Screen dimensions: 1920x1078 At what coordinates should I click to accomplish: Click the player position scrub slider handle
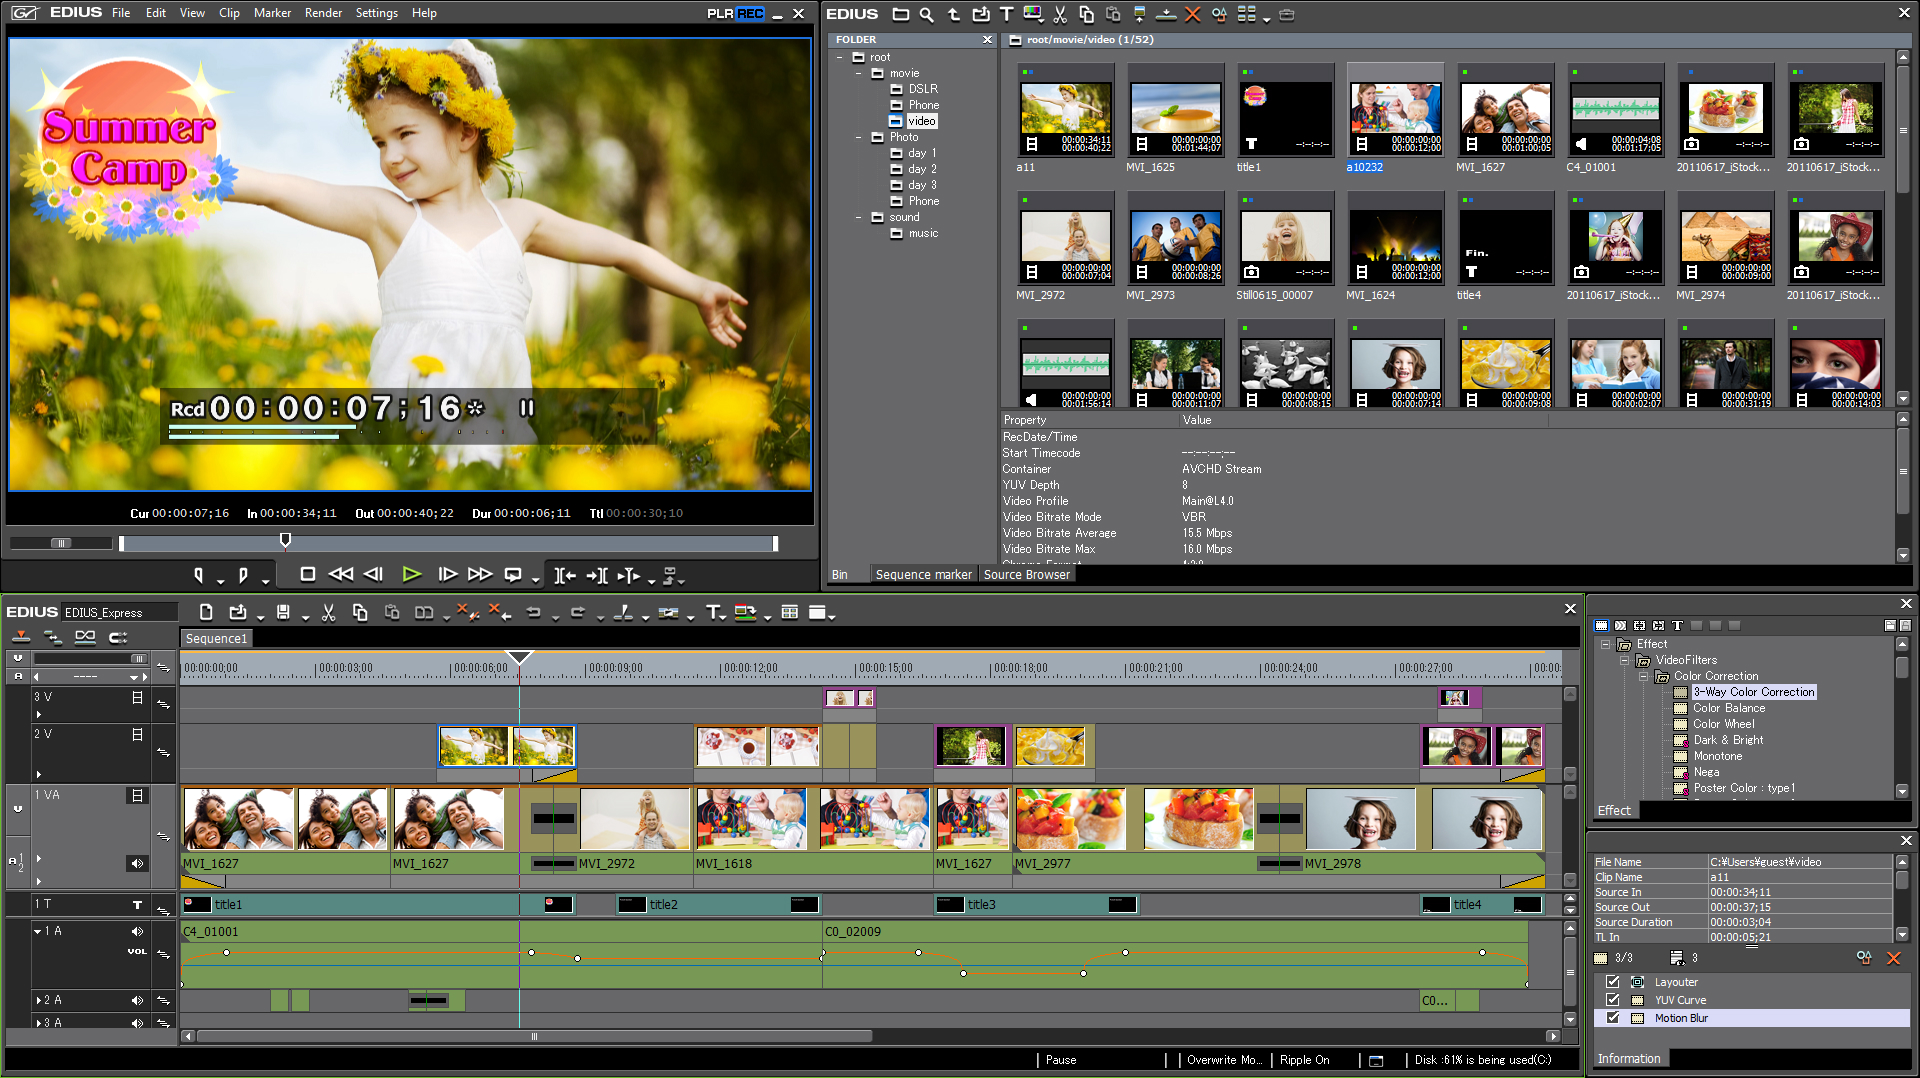pyautogui.click(x=285, y=541)
